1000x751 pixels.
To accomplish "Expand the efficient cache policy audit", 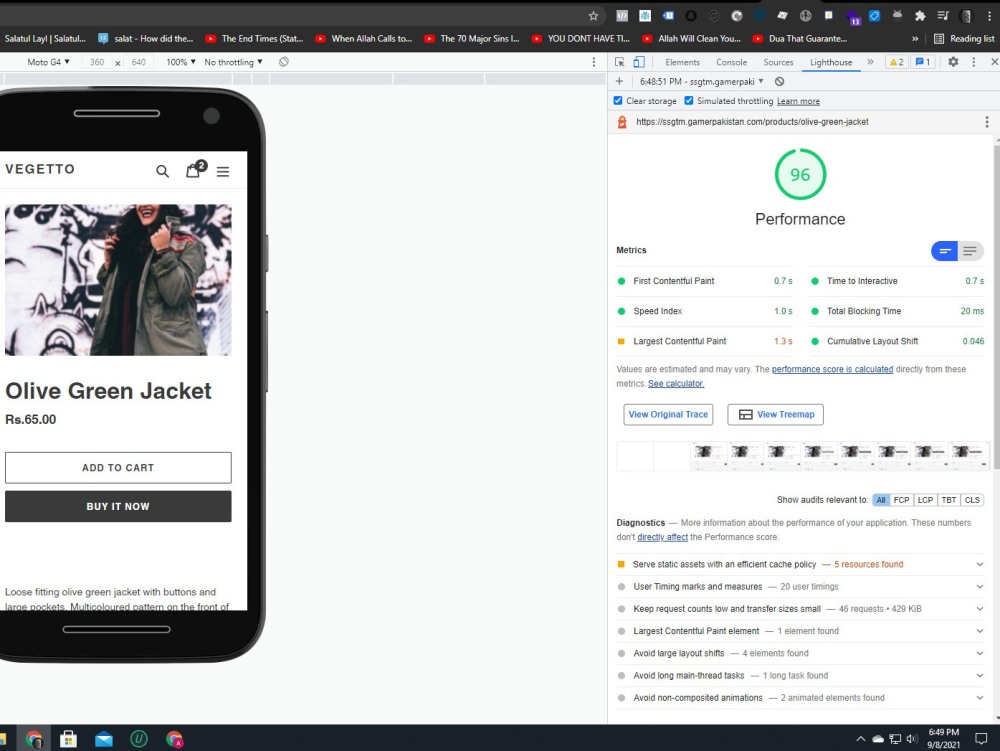I will pyautogui.click(x=800, y=564).
